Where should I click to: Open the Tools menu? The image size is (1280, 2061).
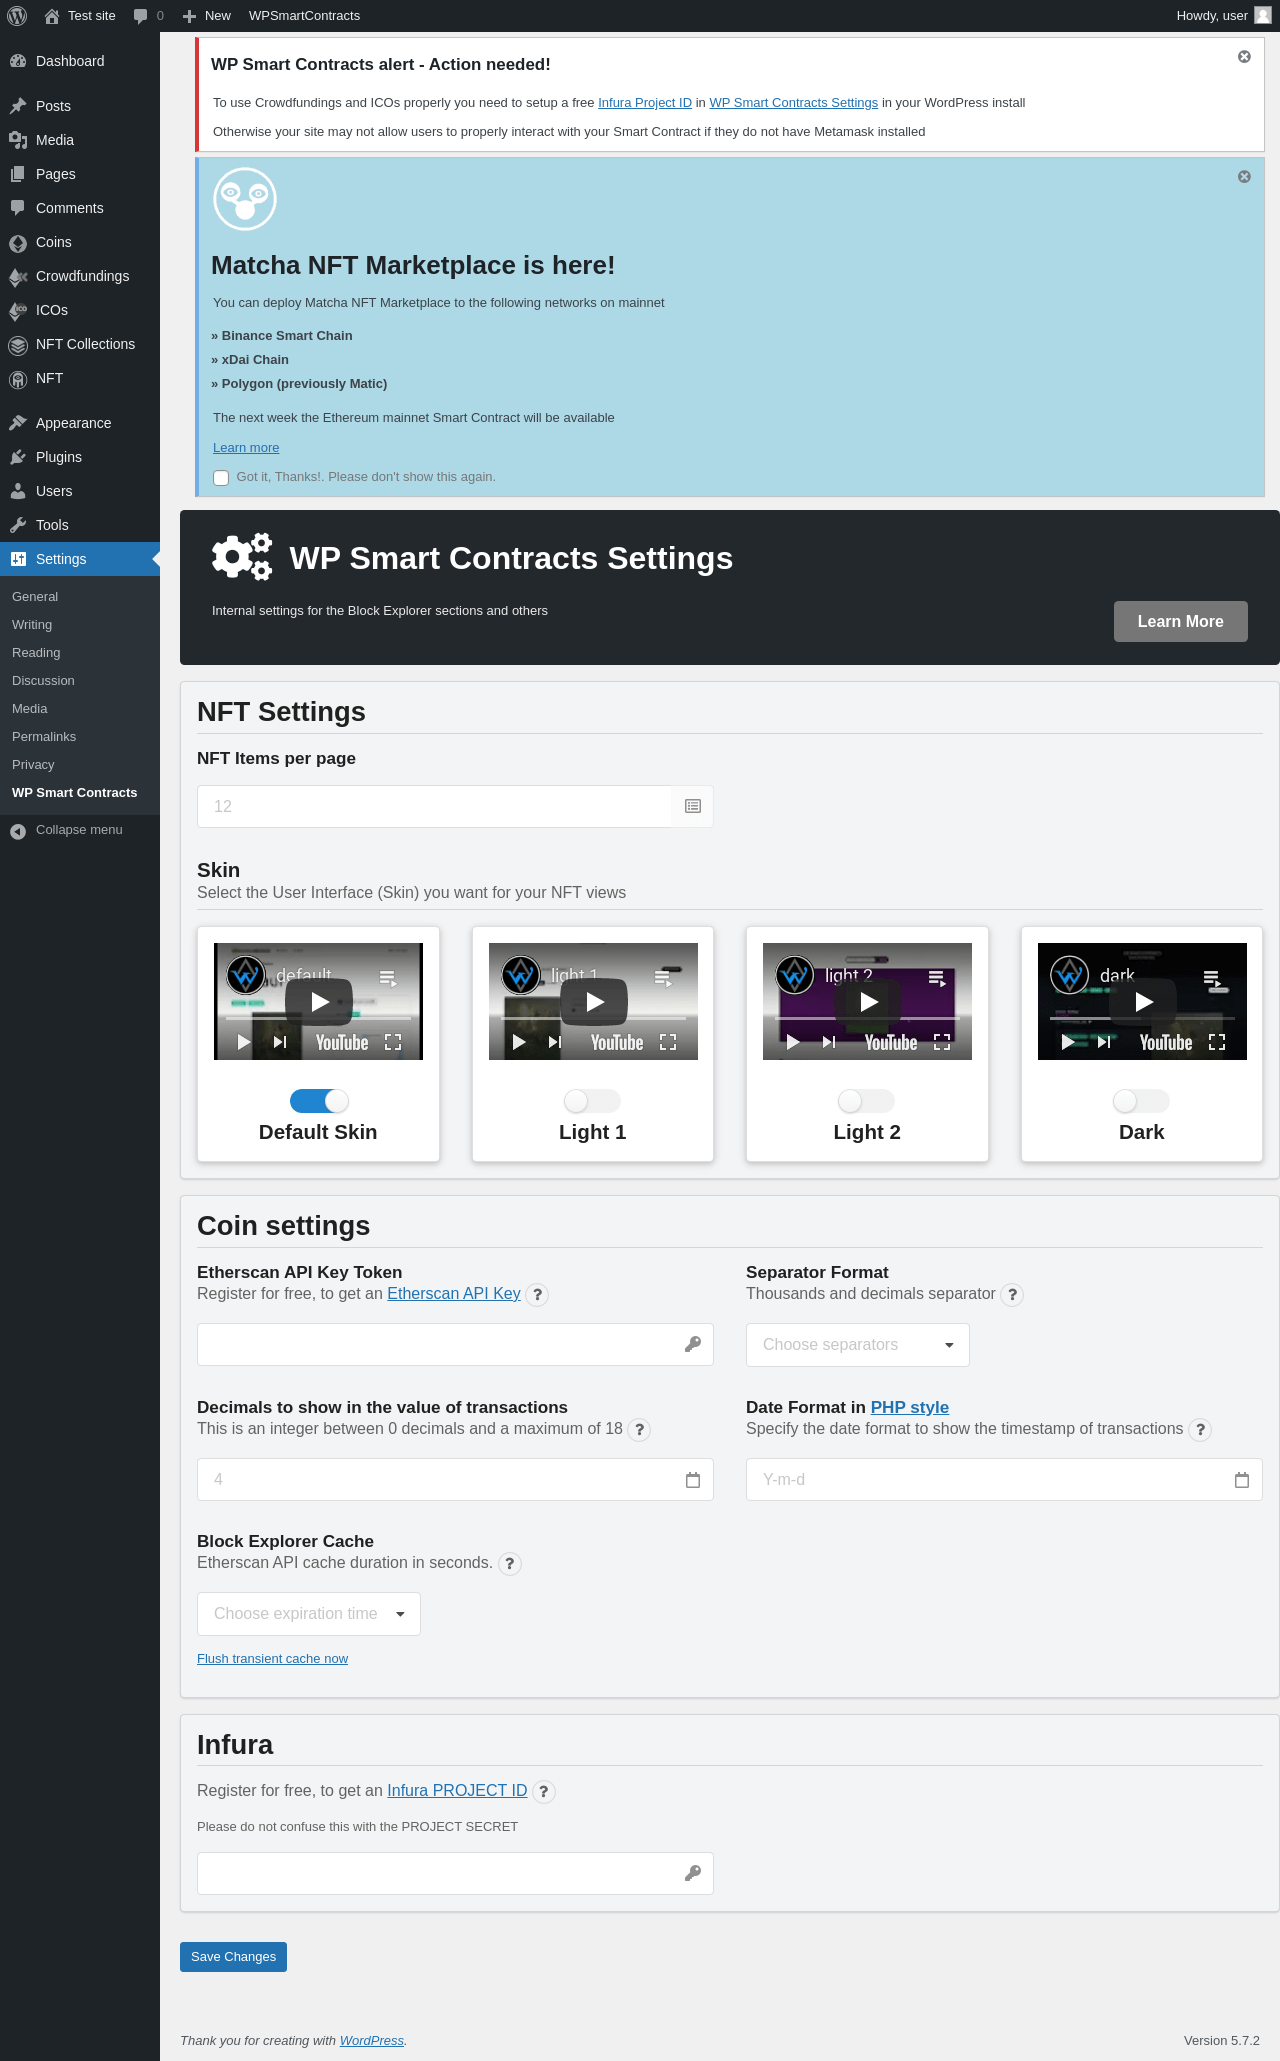80,525
